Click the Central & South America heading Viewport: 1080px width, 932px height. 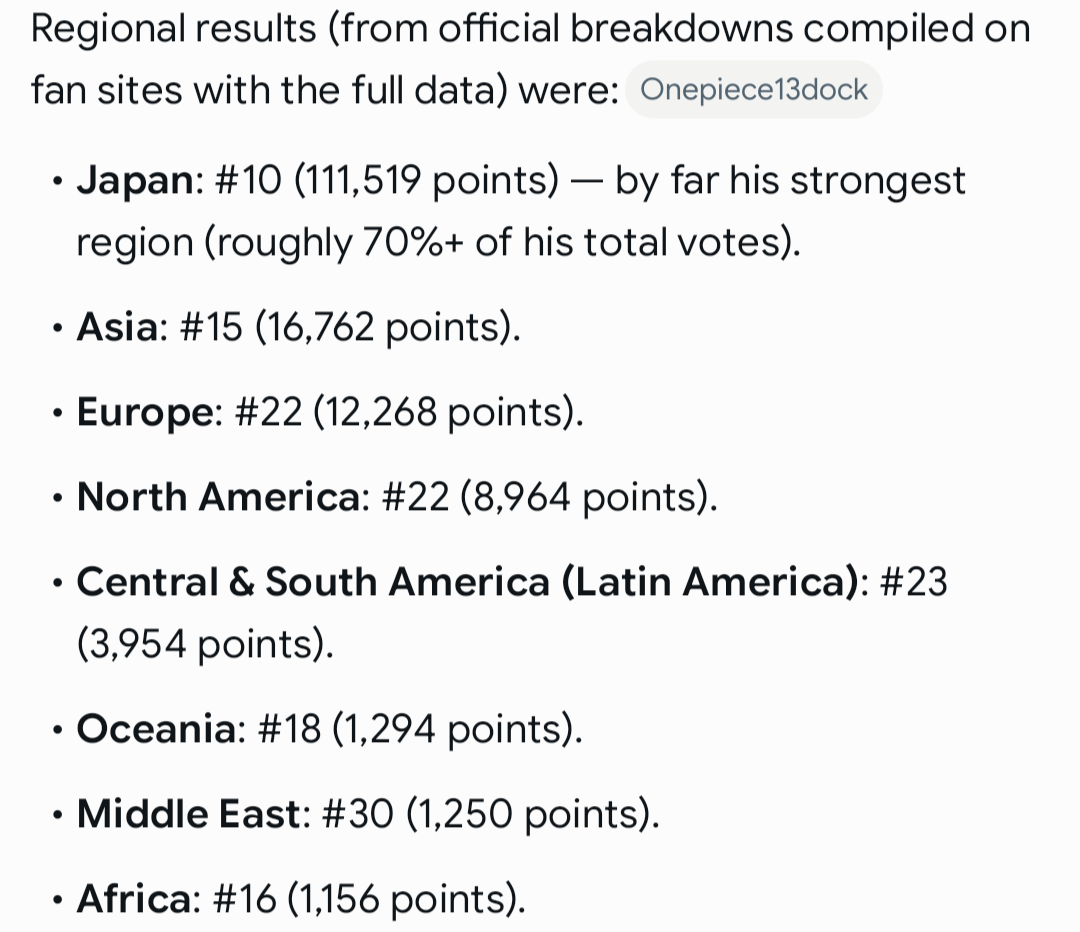click(468, 582)
